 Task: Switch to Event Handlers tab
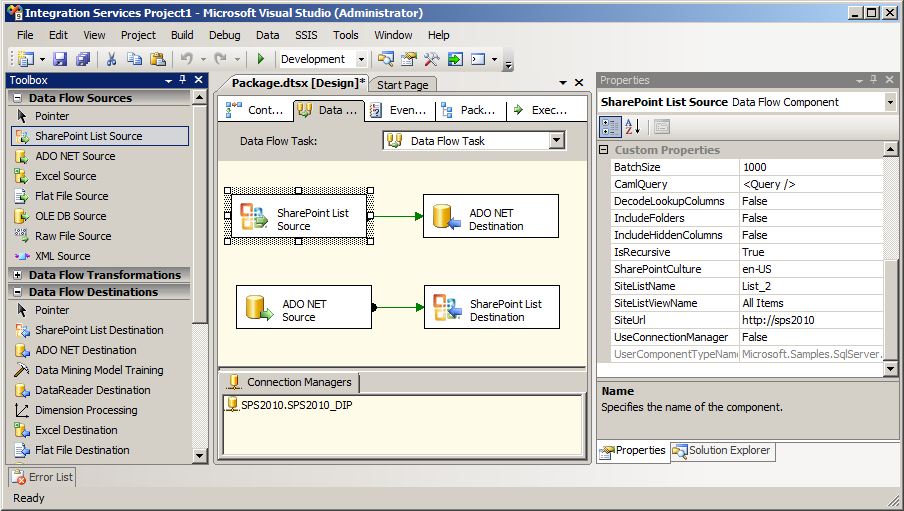click(398, 110)
